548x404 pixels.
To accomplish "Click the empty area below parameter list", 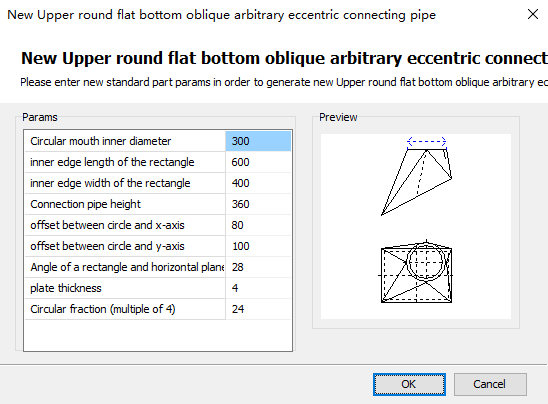I will (158, 335).
